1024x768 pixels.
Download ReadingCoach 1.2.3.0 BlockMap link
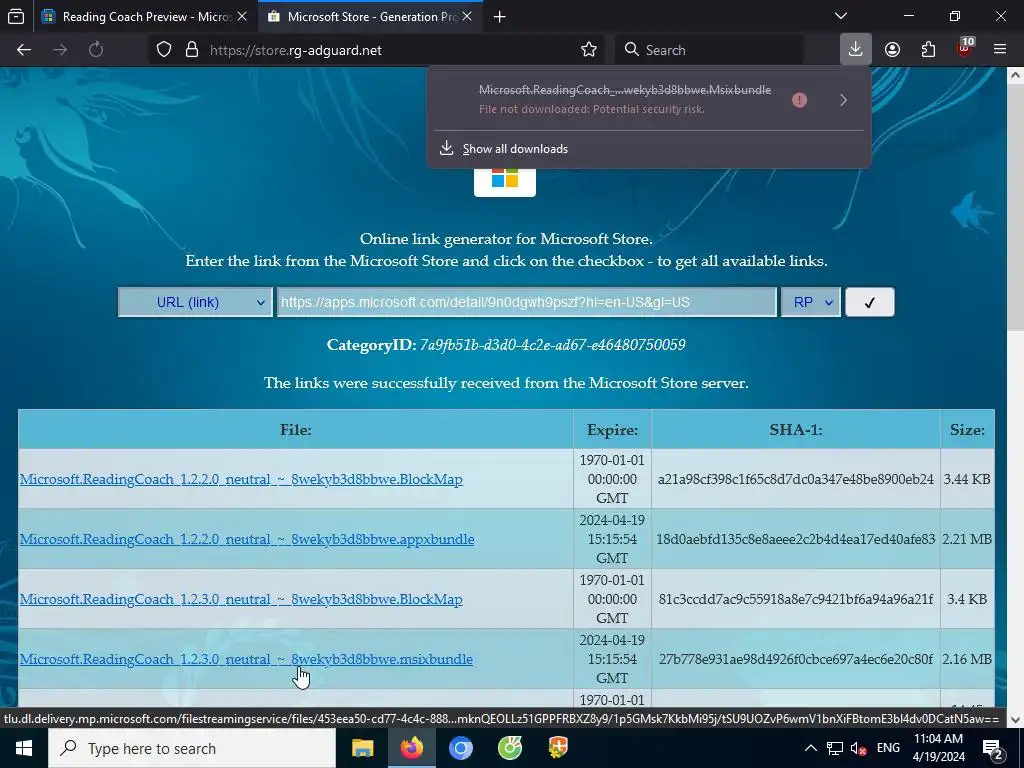pyautogui.click(x=241, y=599)
